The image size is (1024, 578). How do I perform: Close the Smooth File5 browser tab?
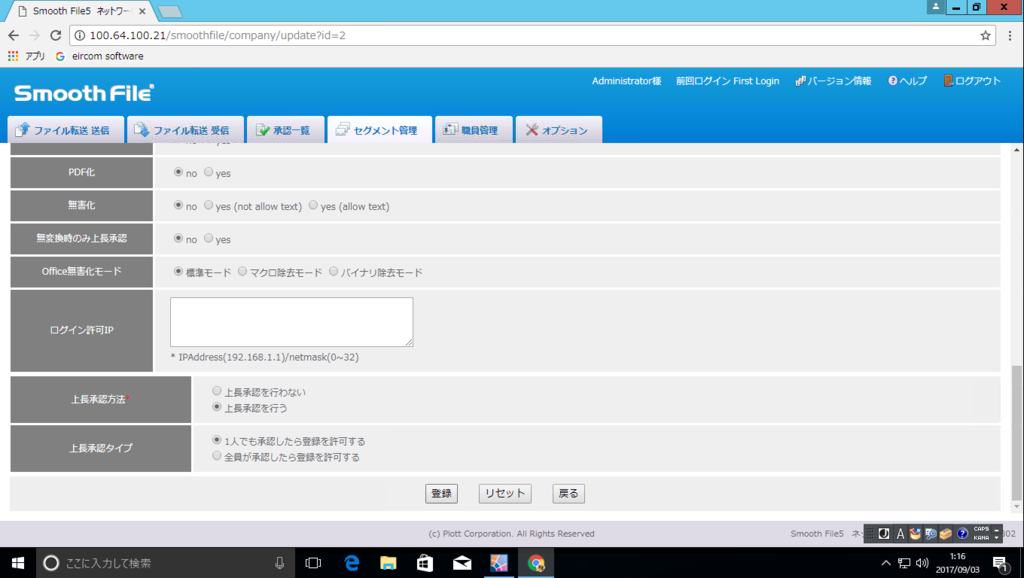(x=142, y=11)
